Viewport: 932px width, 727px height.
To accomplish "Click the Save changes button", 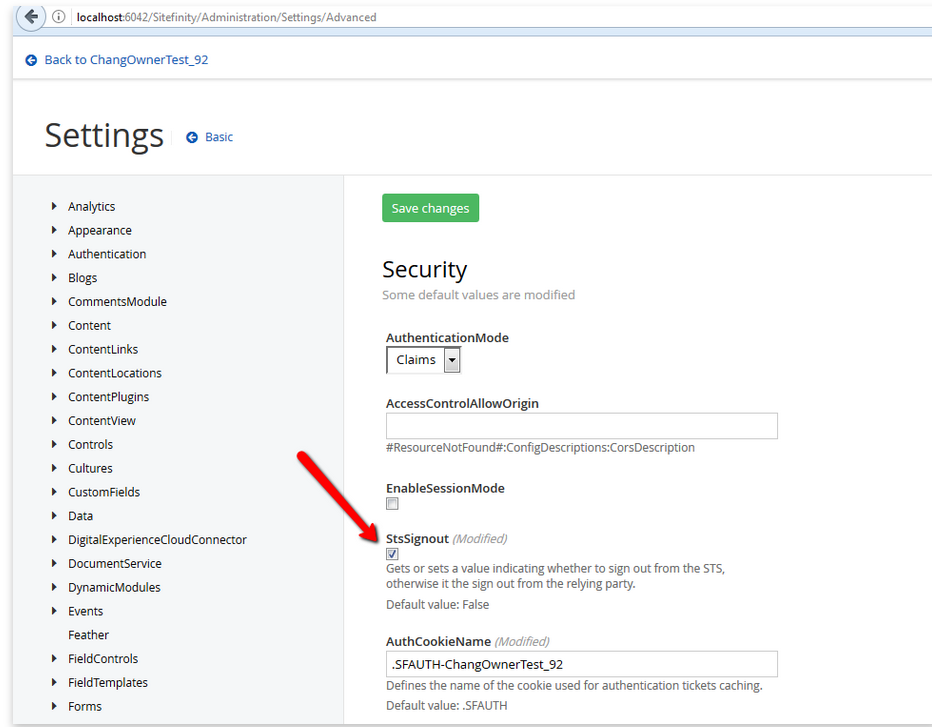I will pos(430,208).
